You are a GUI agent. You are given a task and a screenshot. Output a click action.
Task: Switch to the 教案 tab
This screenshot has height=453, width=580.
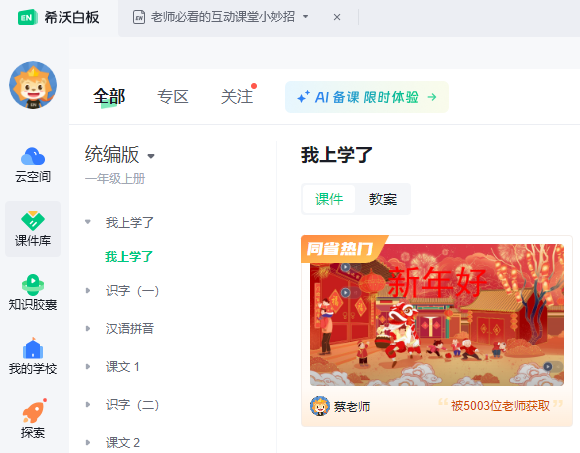tap(383, 199)
